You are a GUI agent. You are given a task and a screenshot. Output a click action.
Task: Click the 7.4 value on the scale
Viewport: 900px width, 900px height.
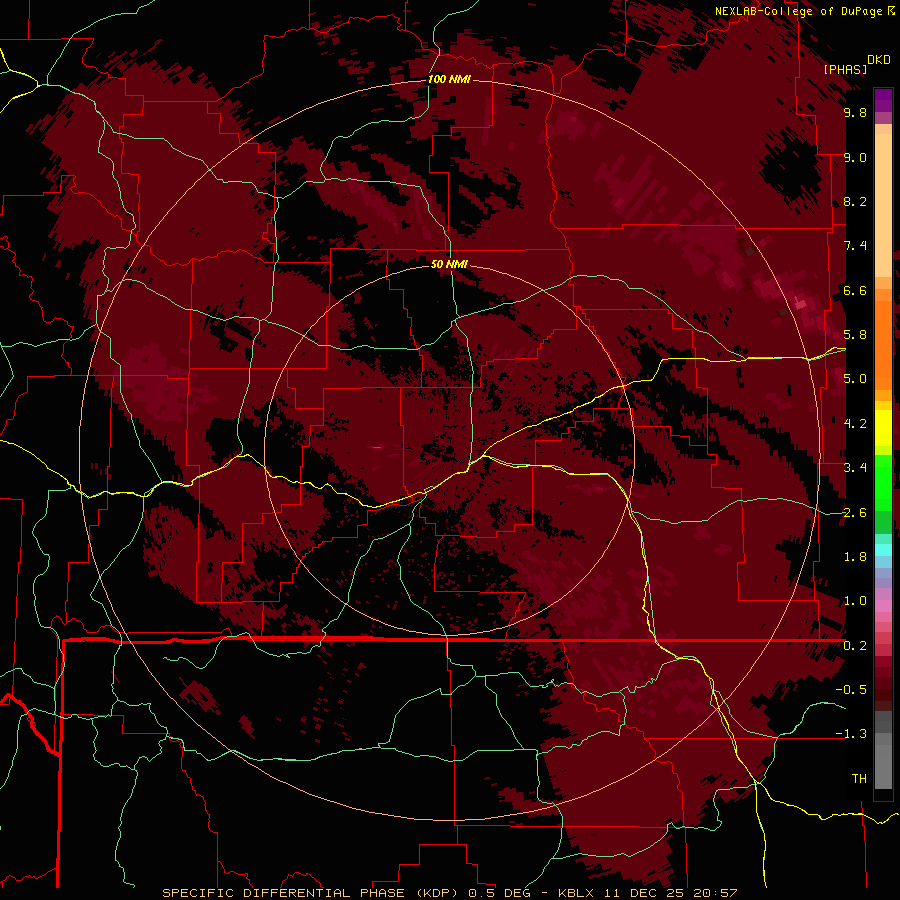855,246
